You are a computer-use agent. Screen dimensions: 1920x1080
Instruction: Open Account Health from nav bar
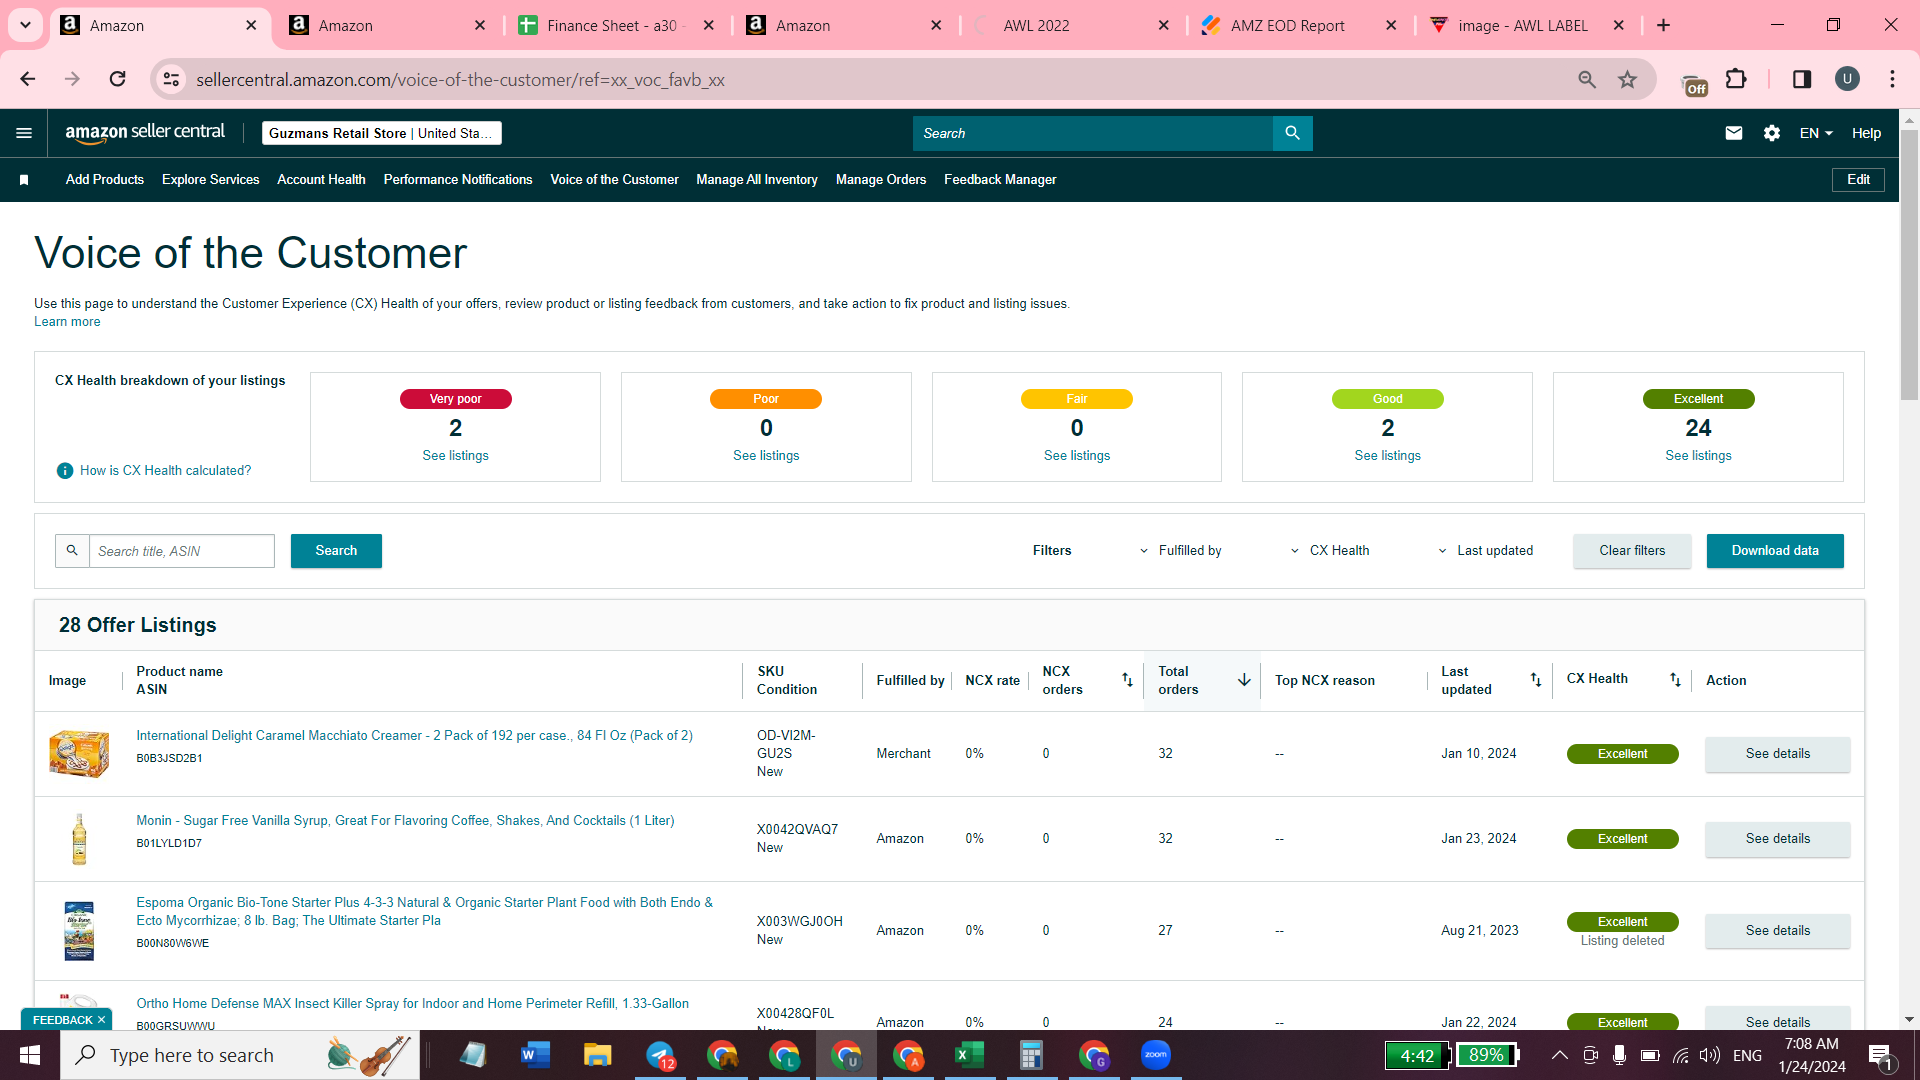(321, 180)
